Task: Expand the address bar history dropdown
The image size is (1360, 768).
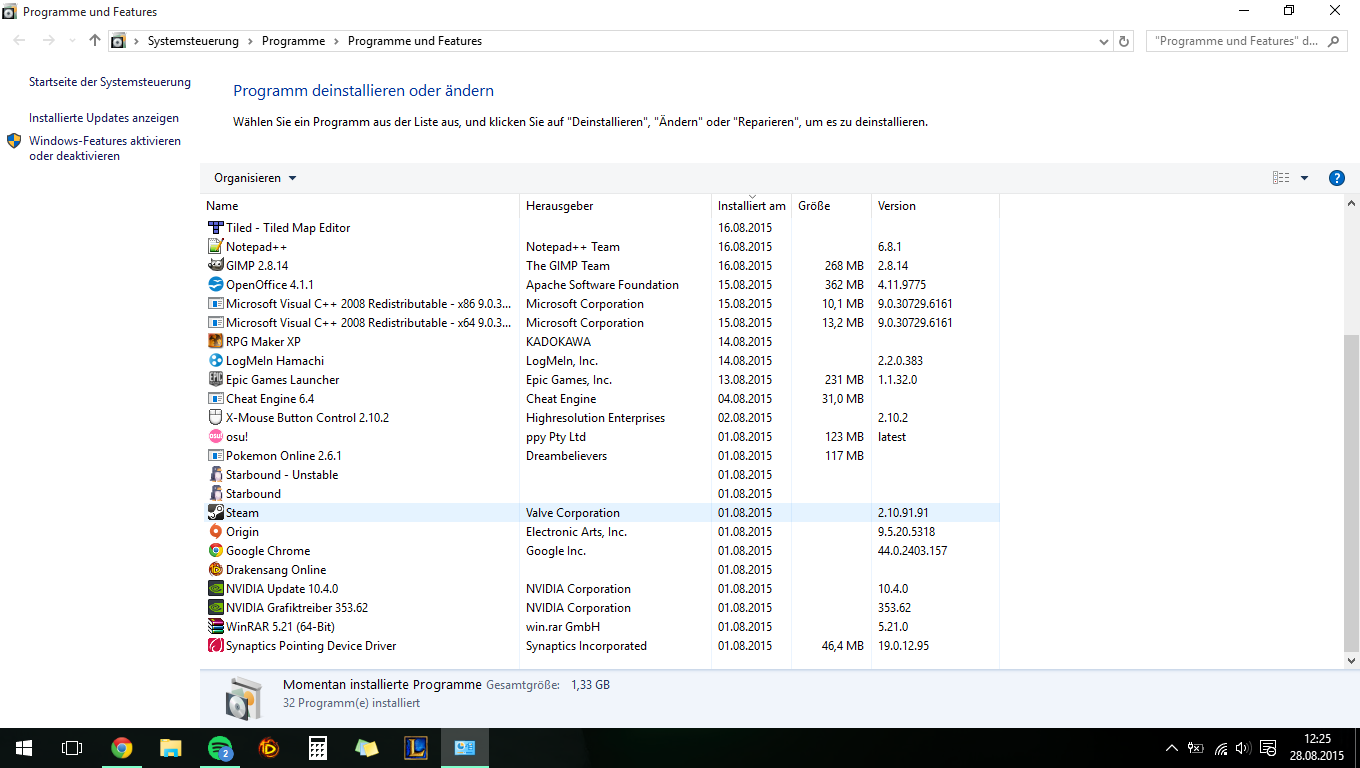Action: click(x=1104, y=41)
